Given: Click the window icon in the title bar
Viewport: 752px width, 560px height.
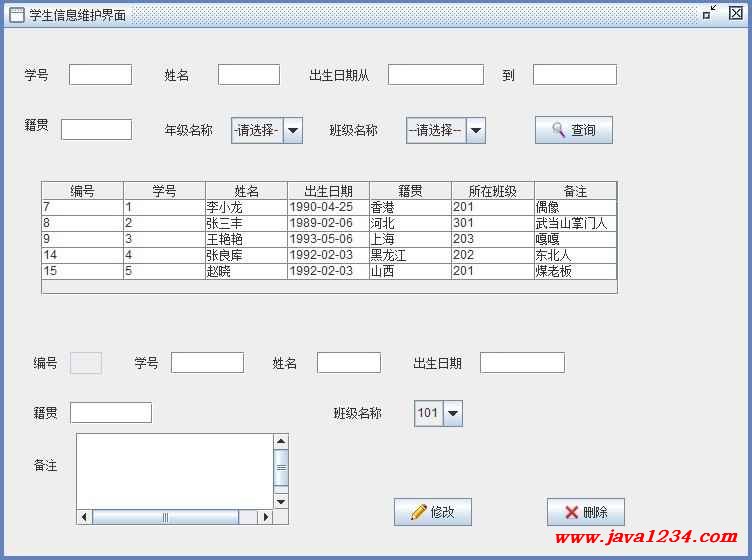Looking at the screenshot, I should click(16, 15).
